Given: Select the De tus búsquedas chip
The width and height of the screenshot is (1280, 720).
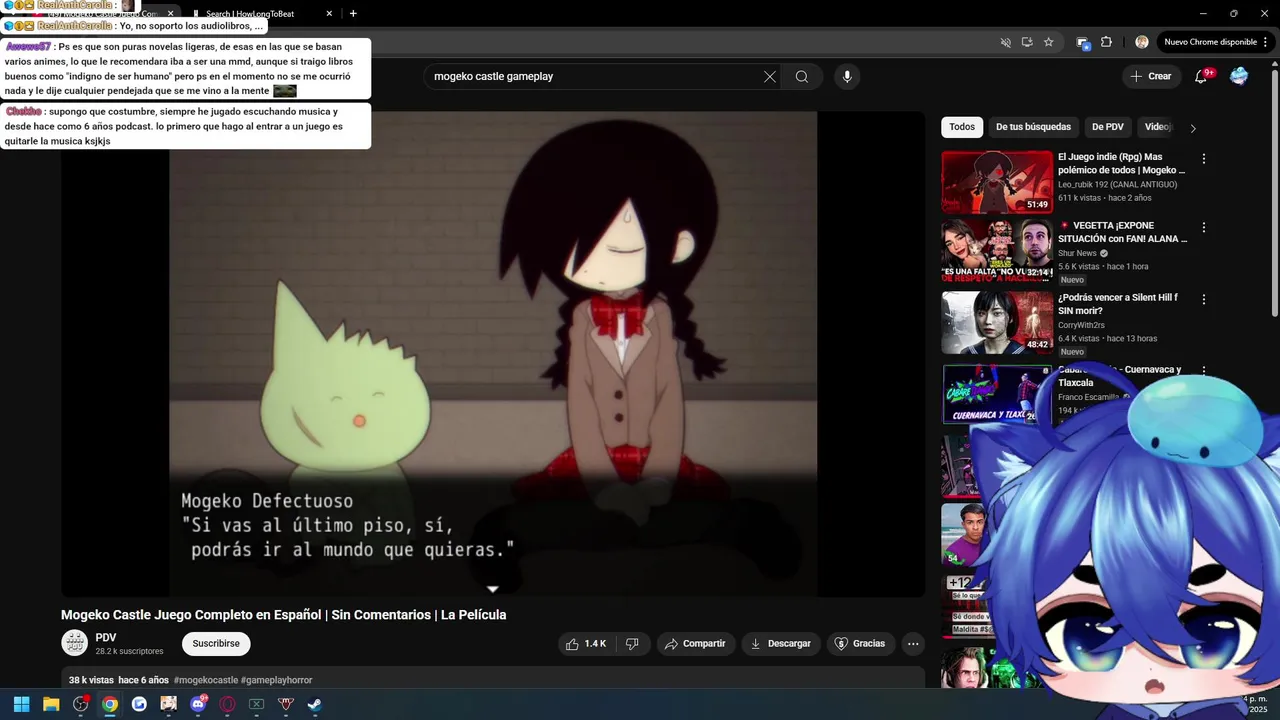Looking at the screenshot, I should 1033,127.
